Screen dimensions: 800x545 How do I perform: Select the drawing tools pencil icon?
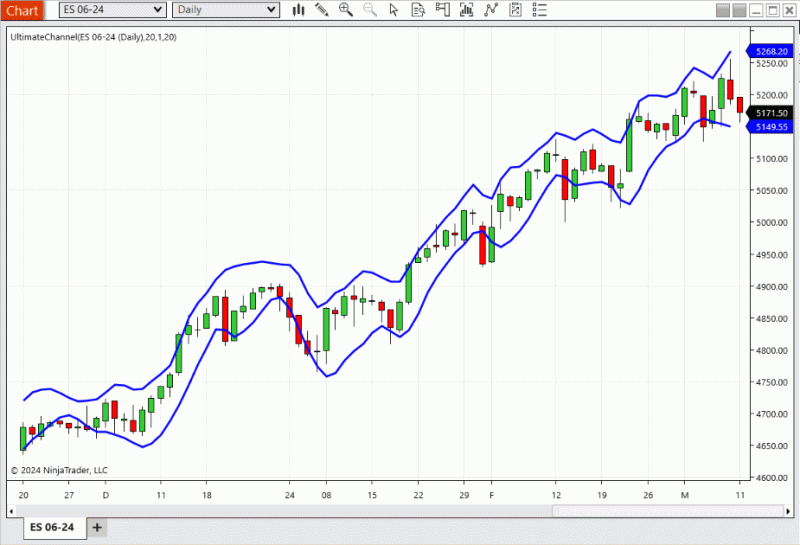(x=321, y=10)
